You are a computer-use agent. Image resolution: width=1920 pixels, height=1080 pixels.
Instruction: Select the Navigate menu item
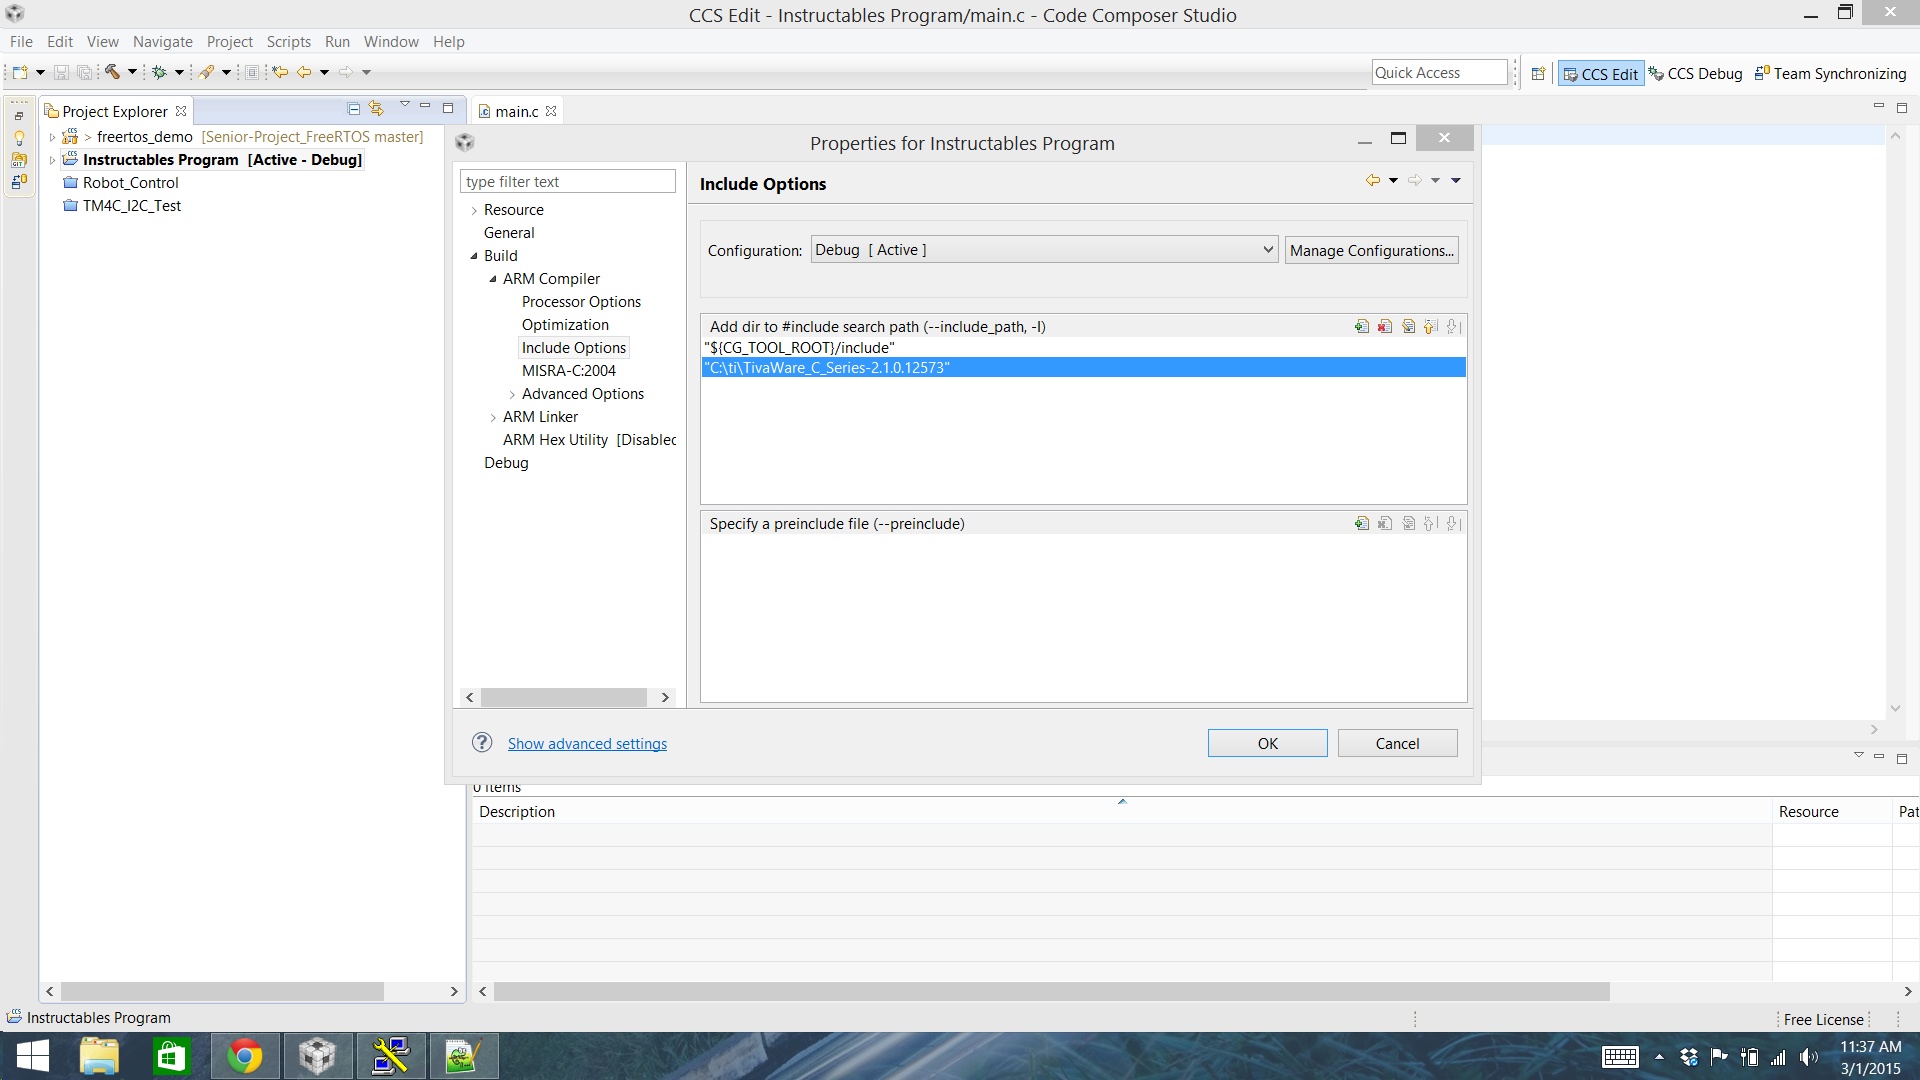[x=160, y=41]
